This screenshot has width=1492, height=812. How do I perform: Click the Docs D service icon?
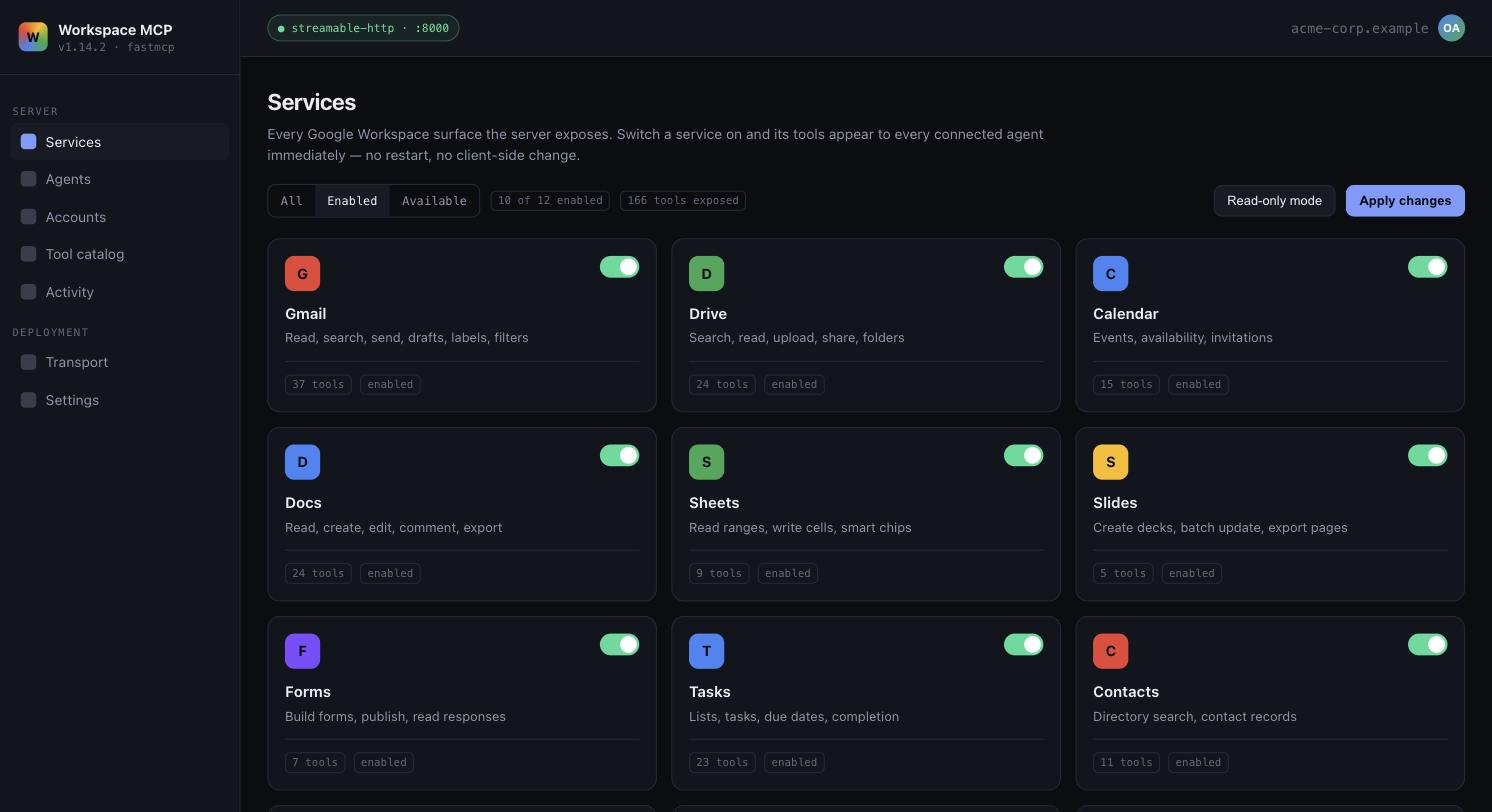tap(302, 462)
